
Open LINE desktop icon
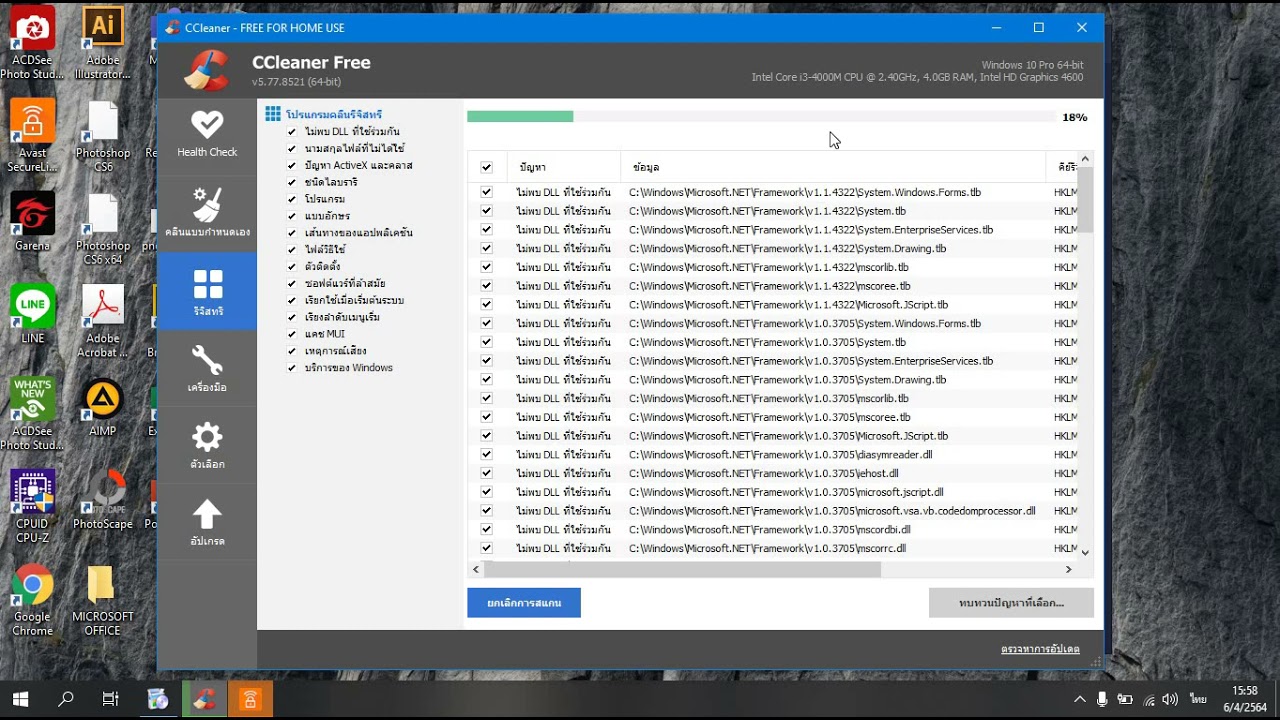32,314
